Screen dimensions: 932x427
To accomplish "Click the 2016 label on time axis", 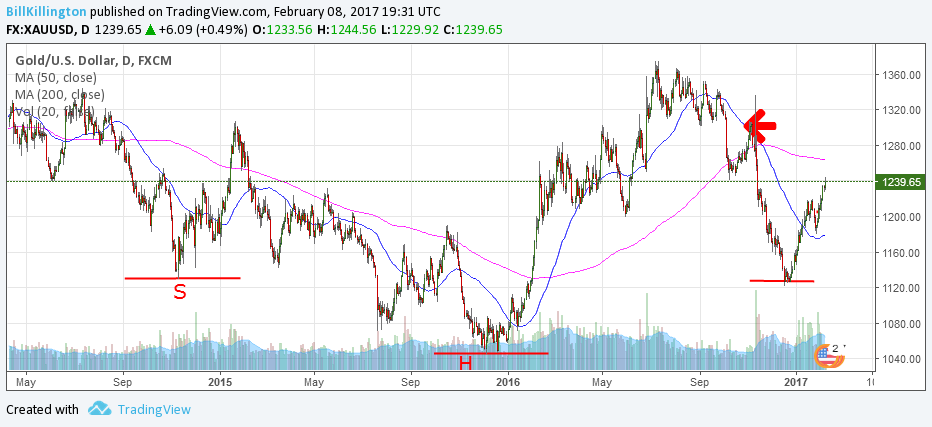I will pos(508,381).
